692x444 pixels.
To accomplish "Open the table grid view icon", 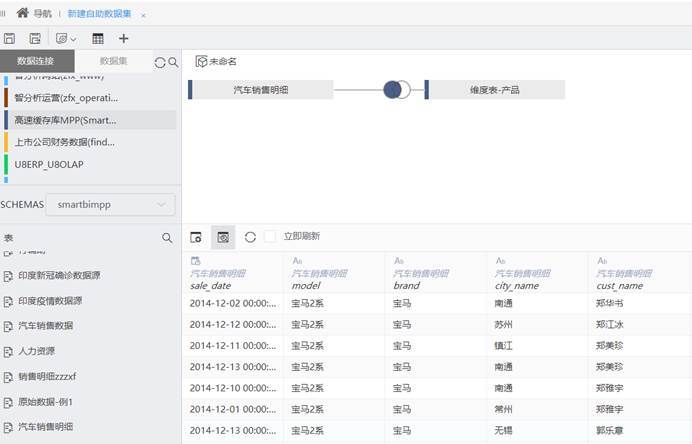I will click(98, 38).
